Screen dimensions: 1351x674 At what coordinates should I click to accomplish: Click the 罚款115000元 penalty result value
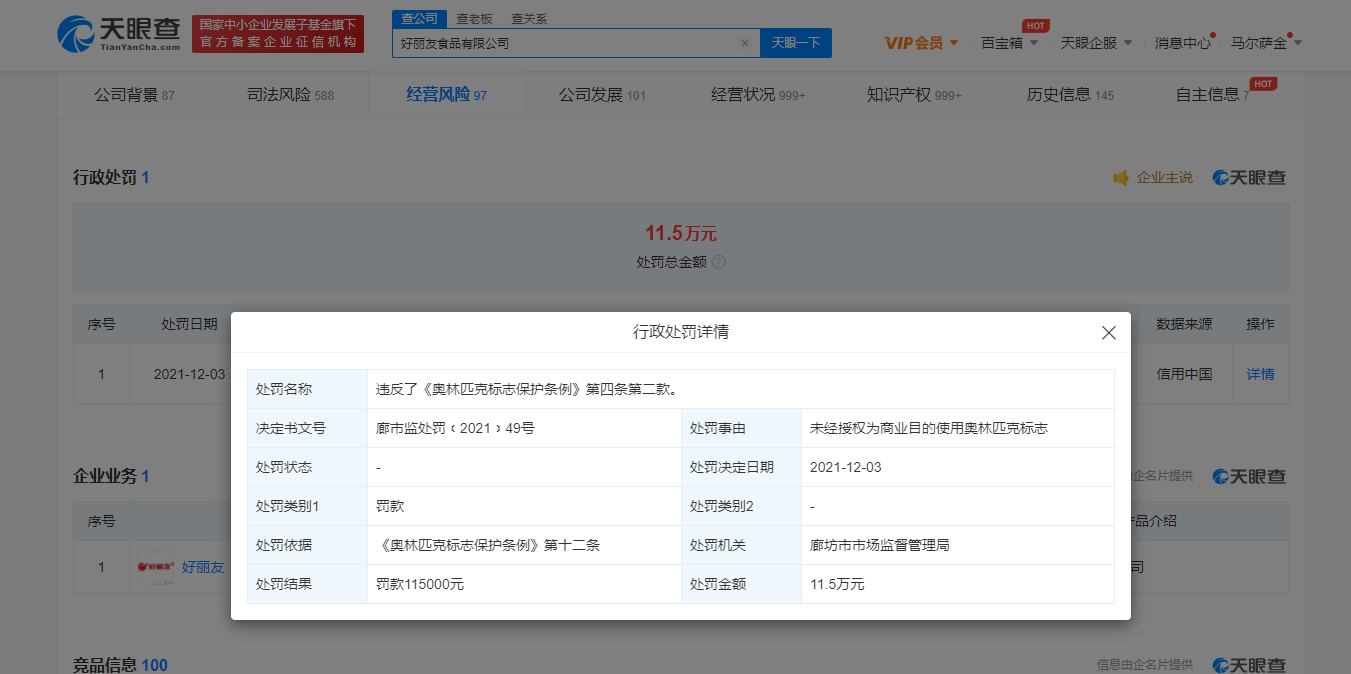[420, 584]
